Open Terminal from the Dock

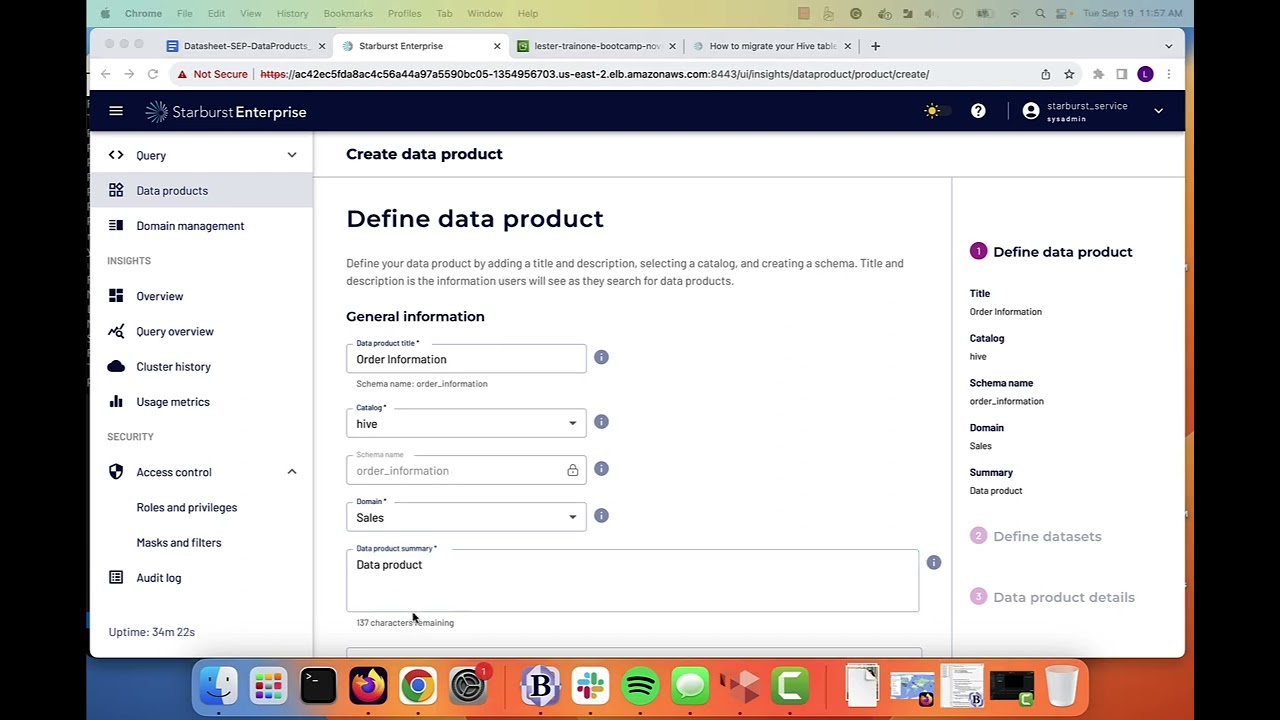click(x=318, y=686)
